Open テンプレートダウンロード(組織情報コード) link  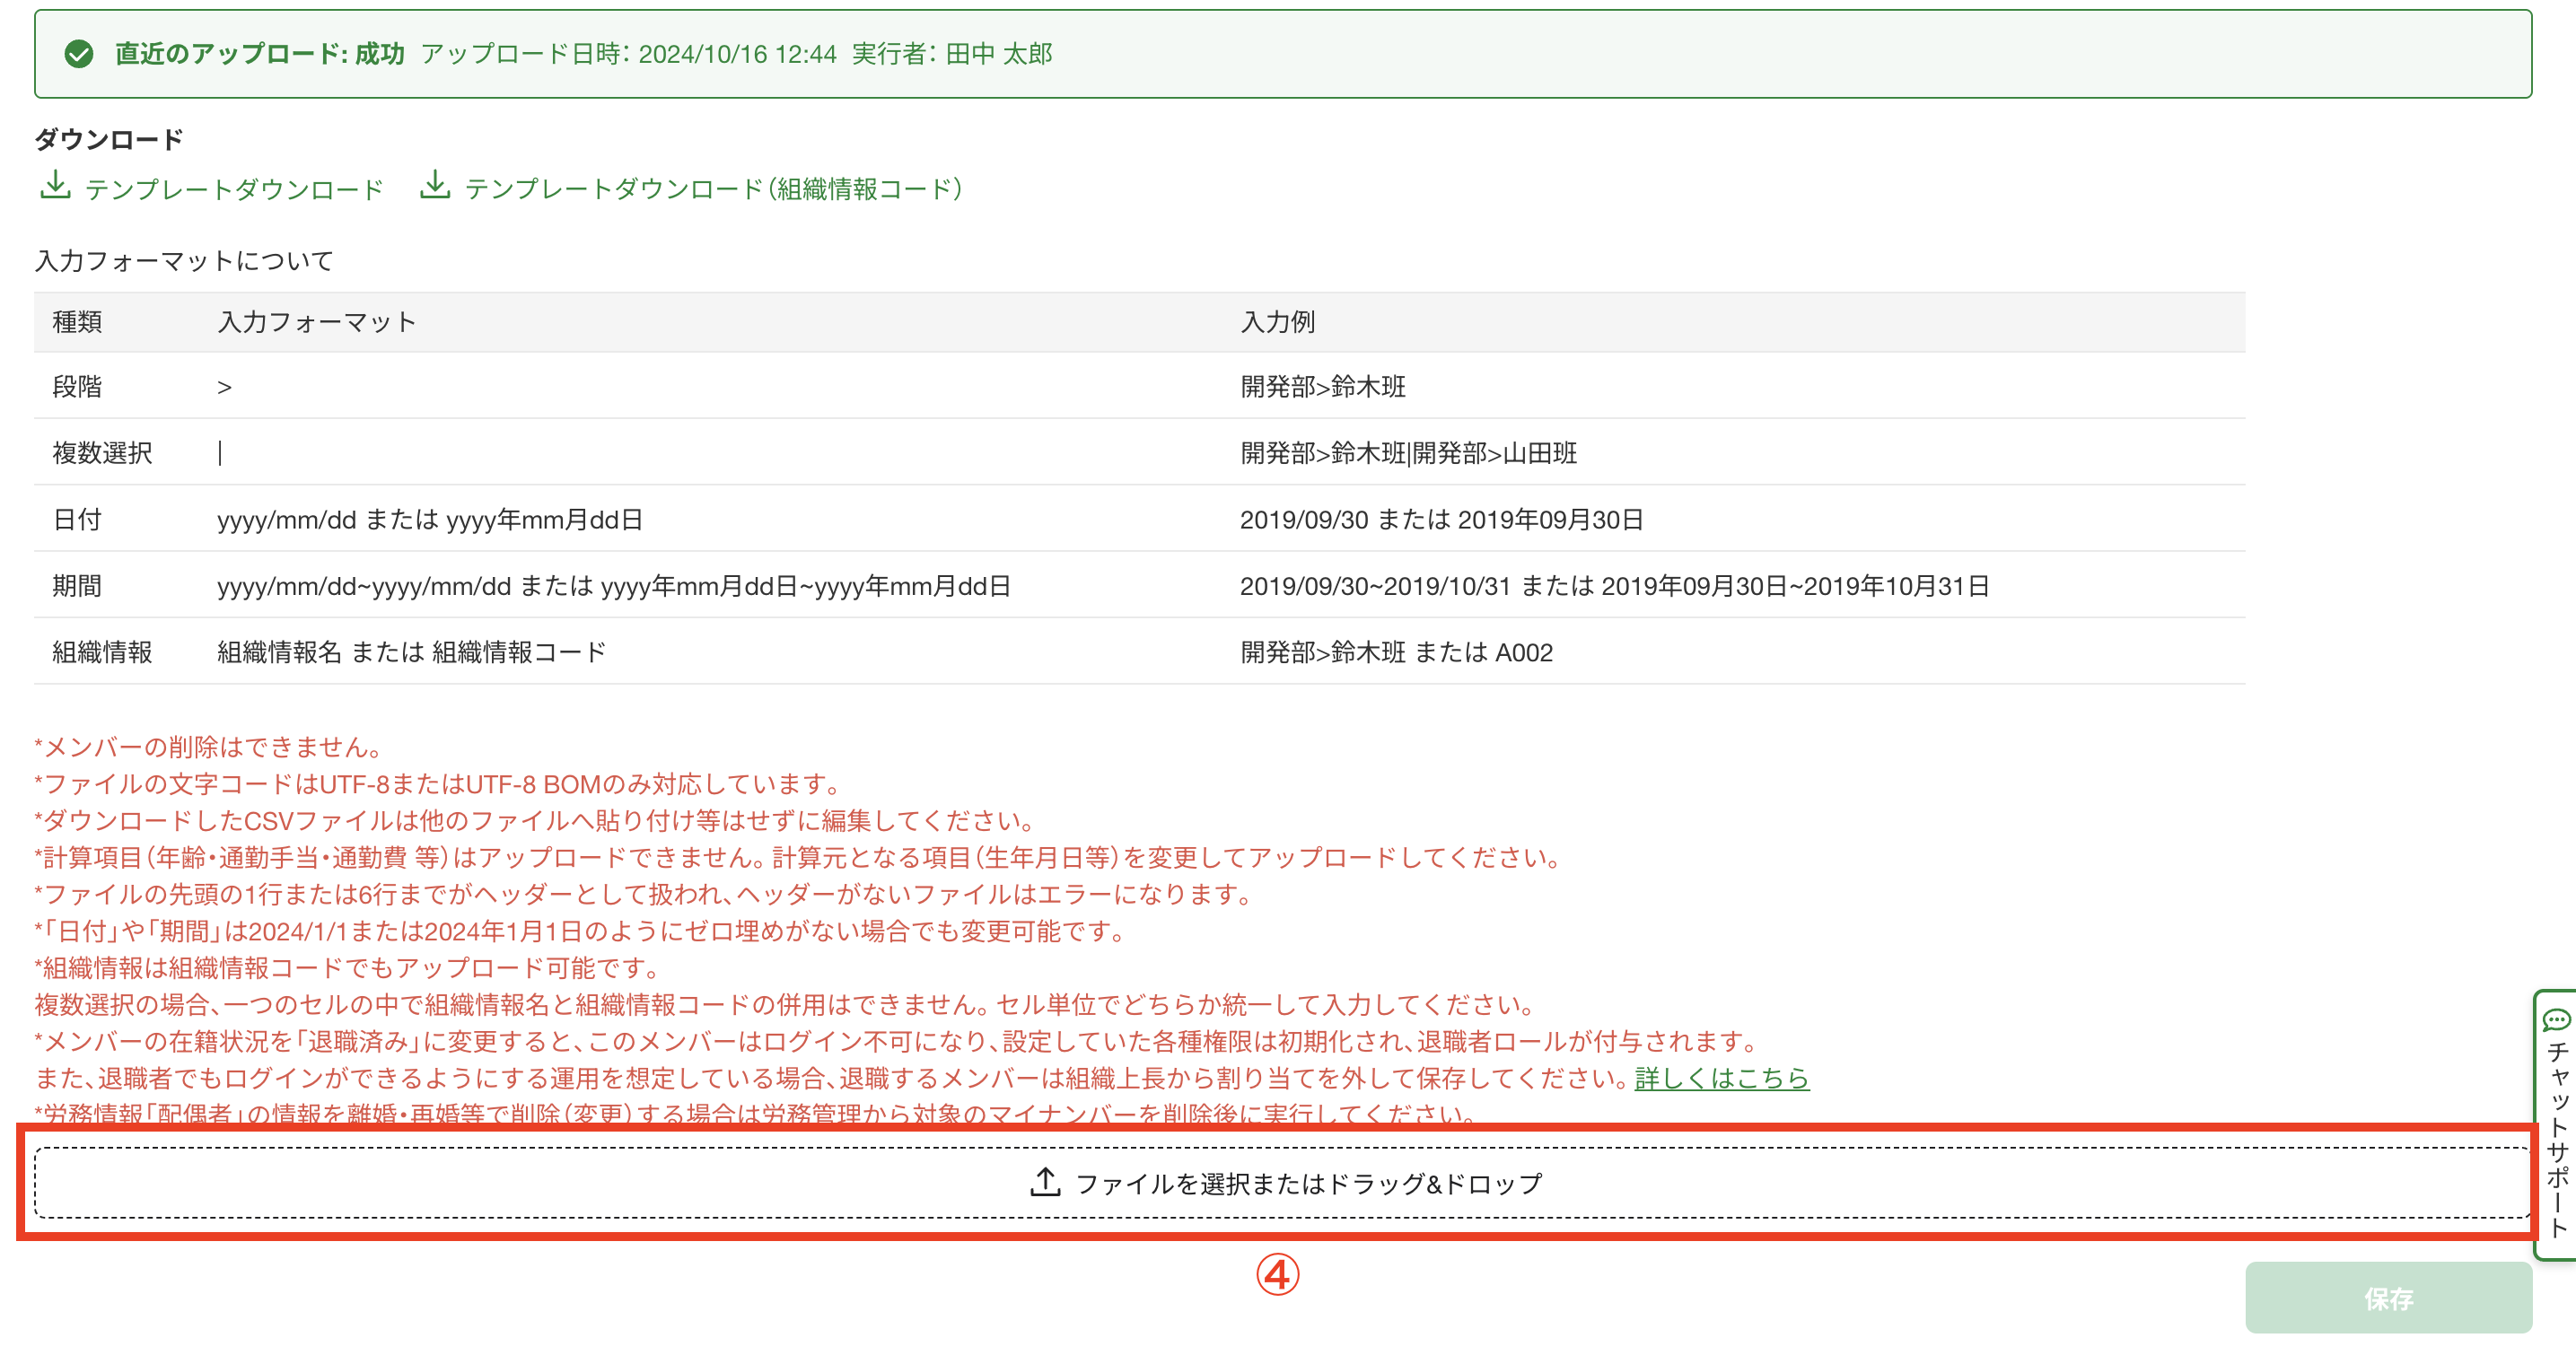(714, 189)
